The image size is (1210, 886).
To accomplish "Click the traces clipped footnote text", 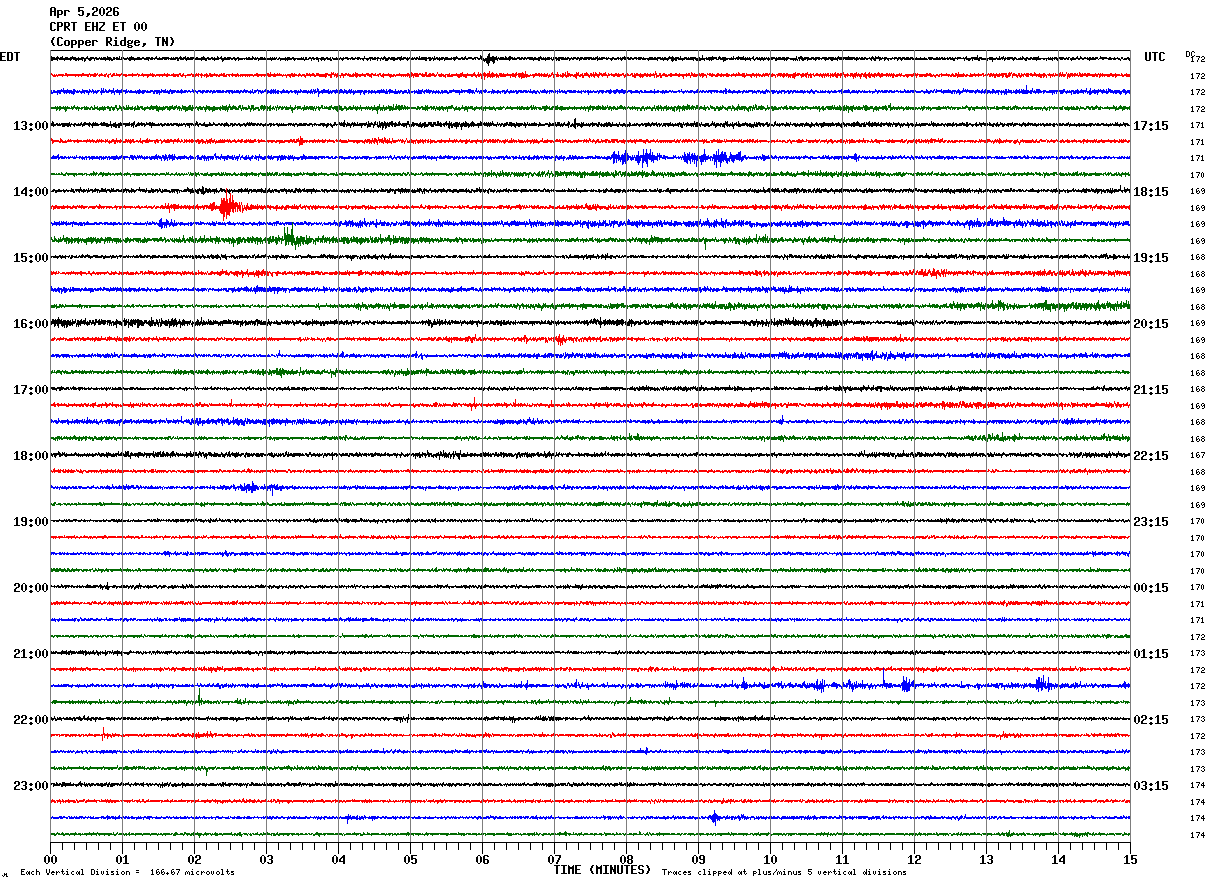I will click(784, 872).
